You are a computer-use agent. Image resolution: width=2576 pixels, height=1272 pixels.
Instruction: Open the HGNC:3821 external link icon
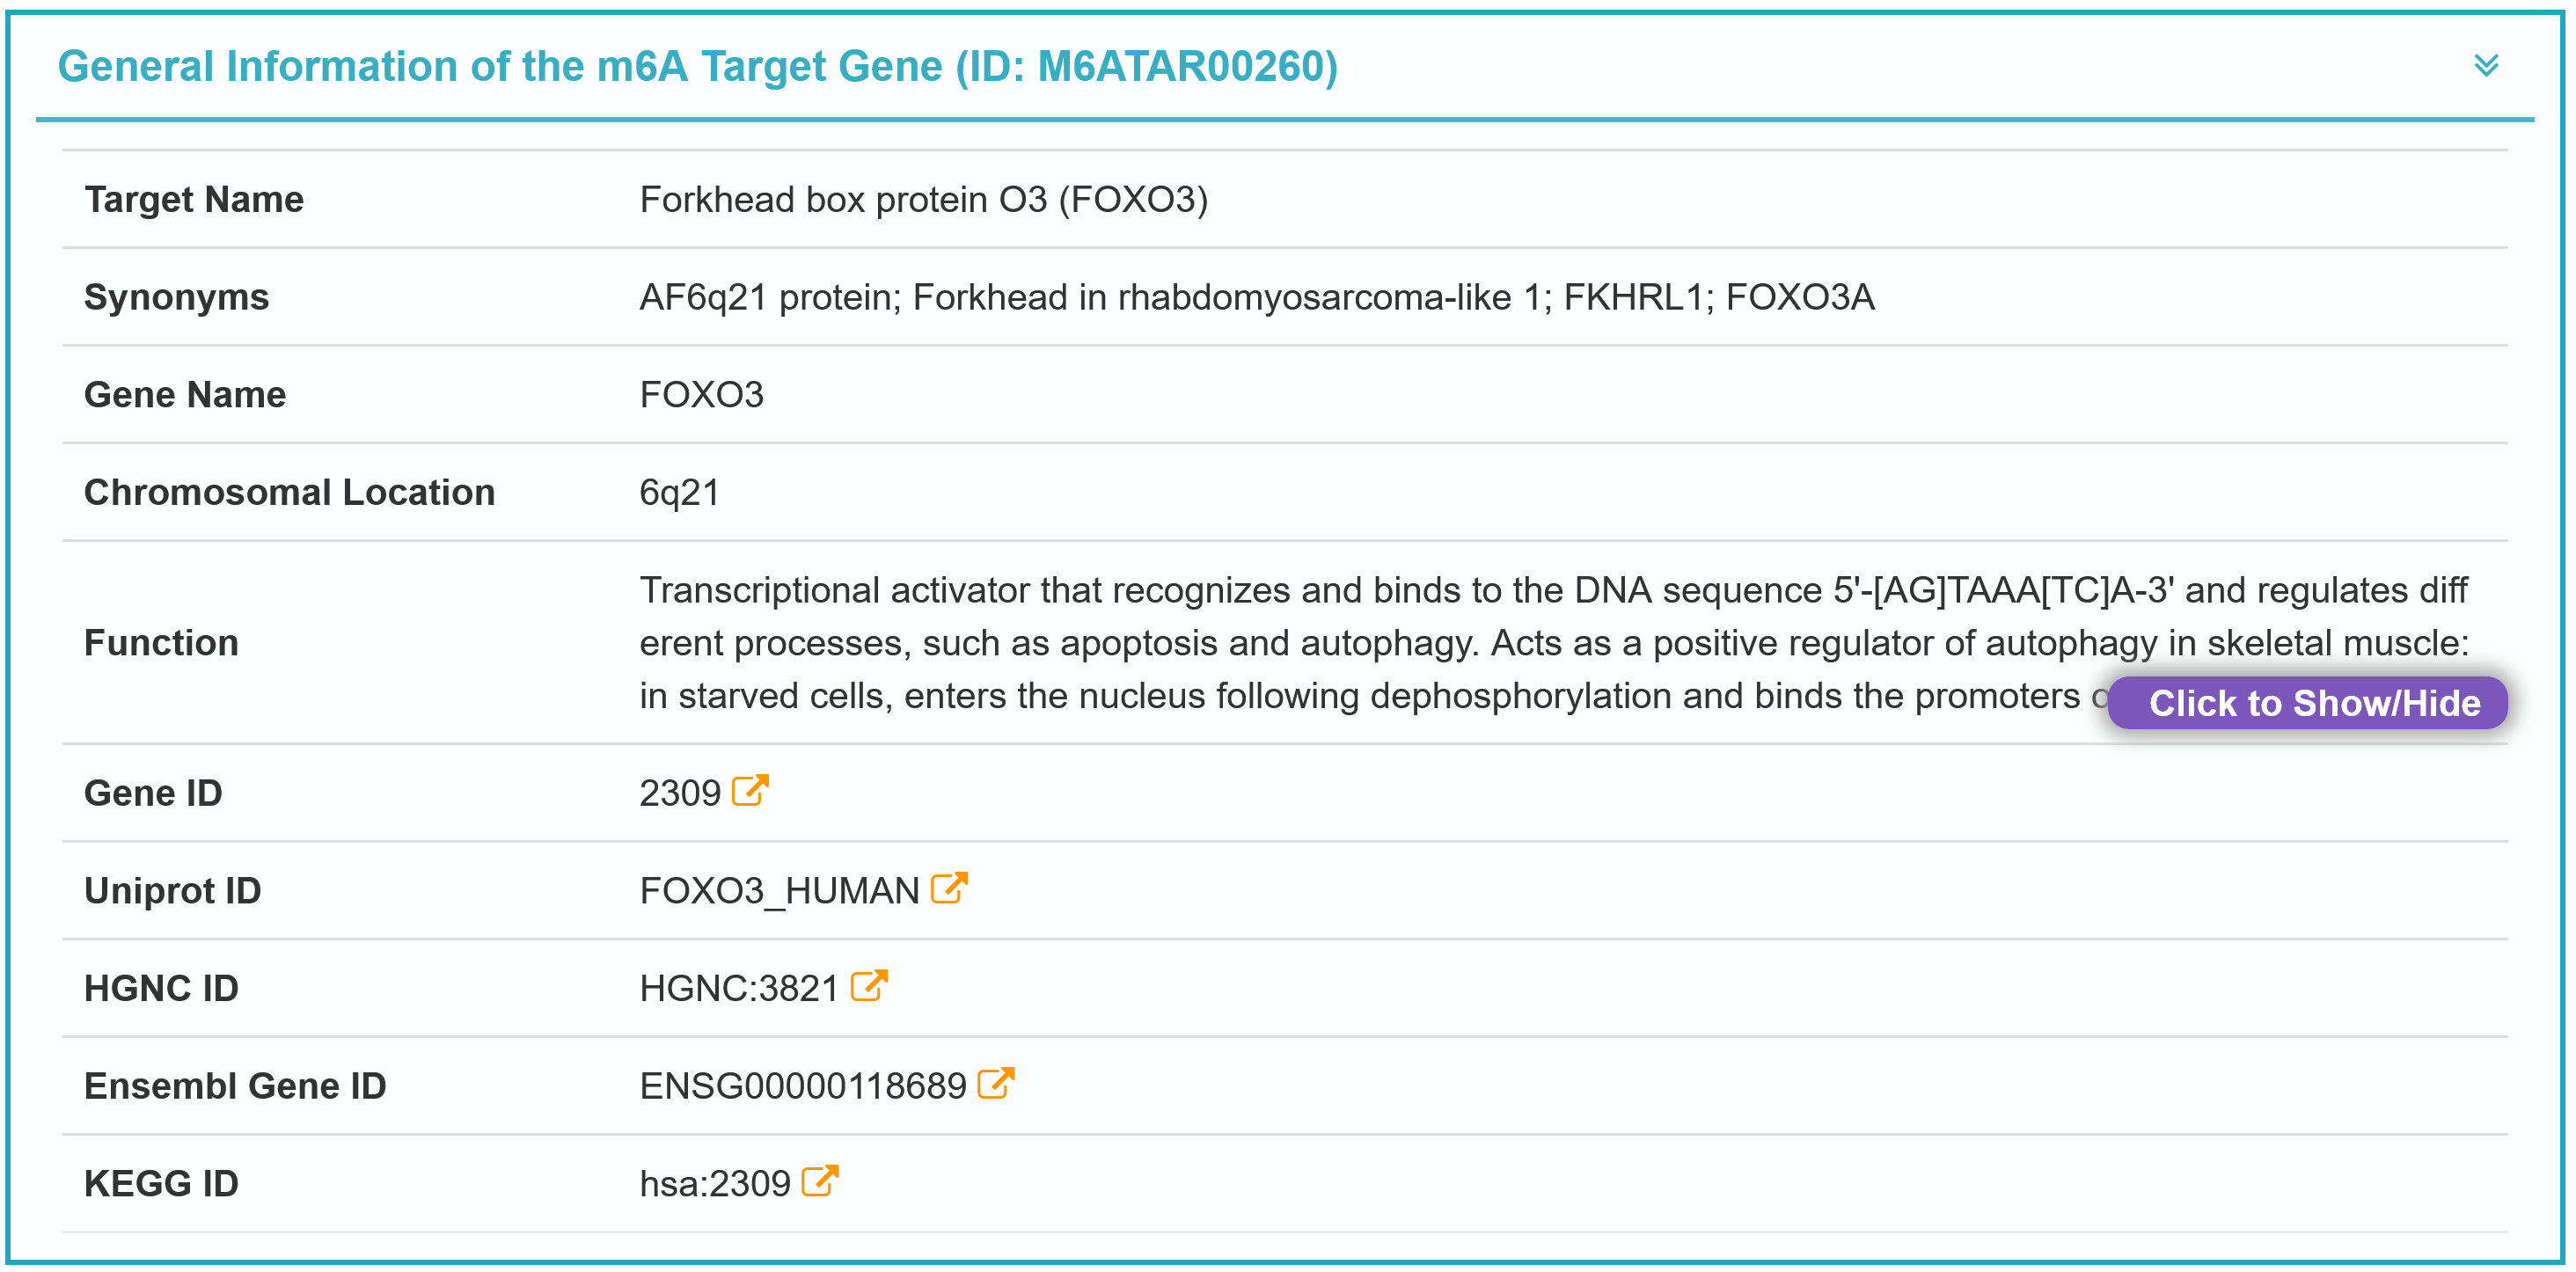tap(868, 986)
